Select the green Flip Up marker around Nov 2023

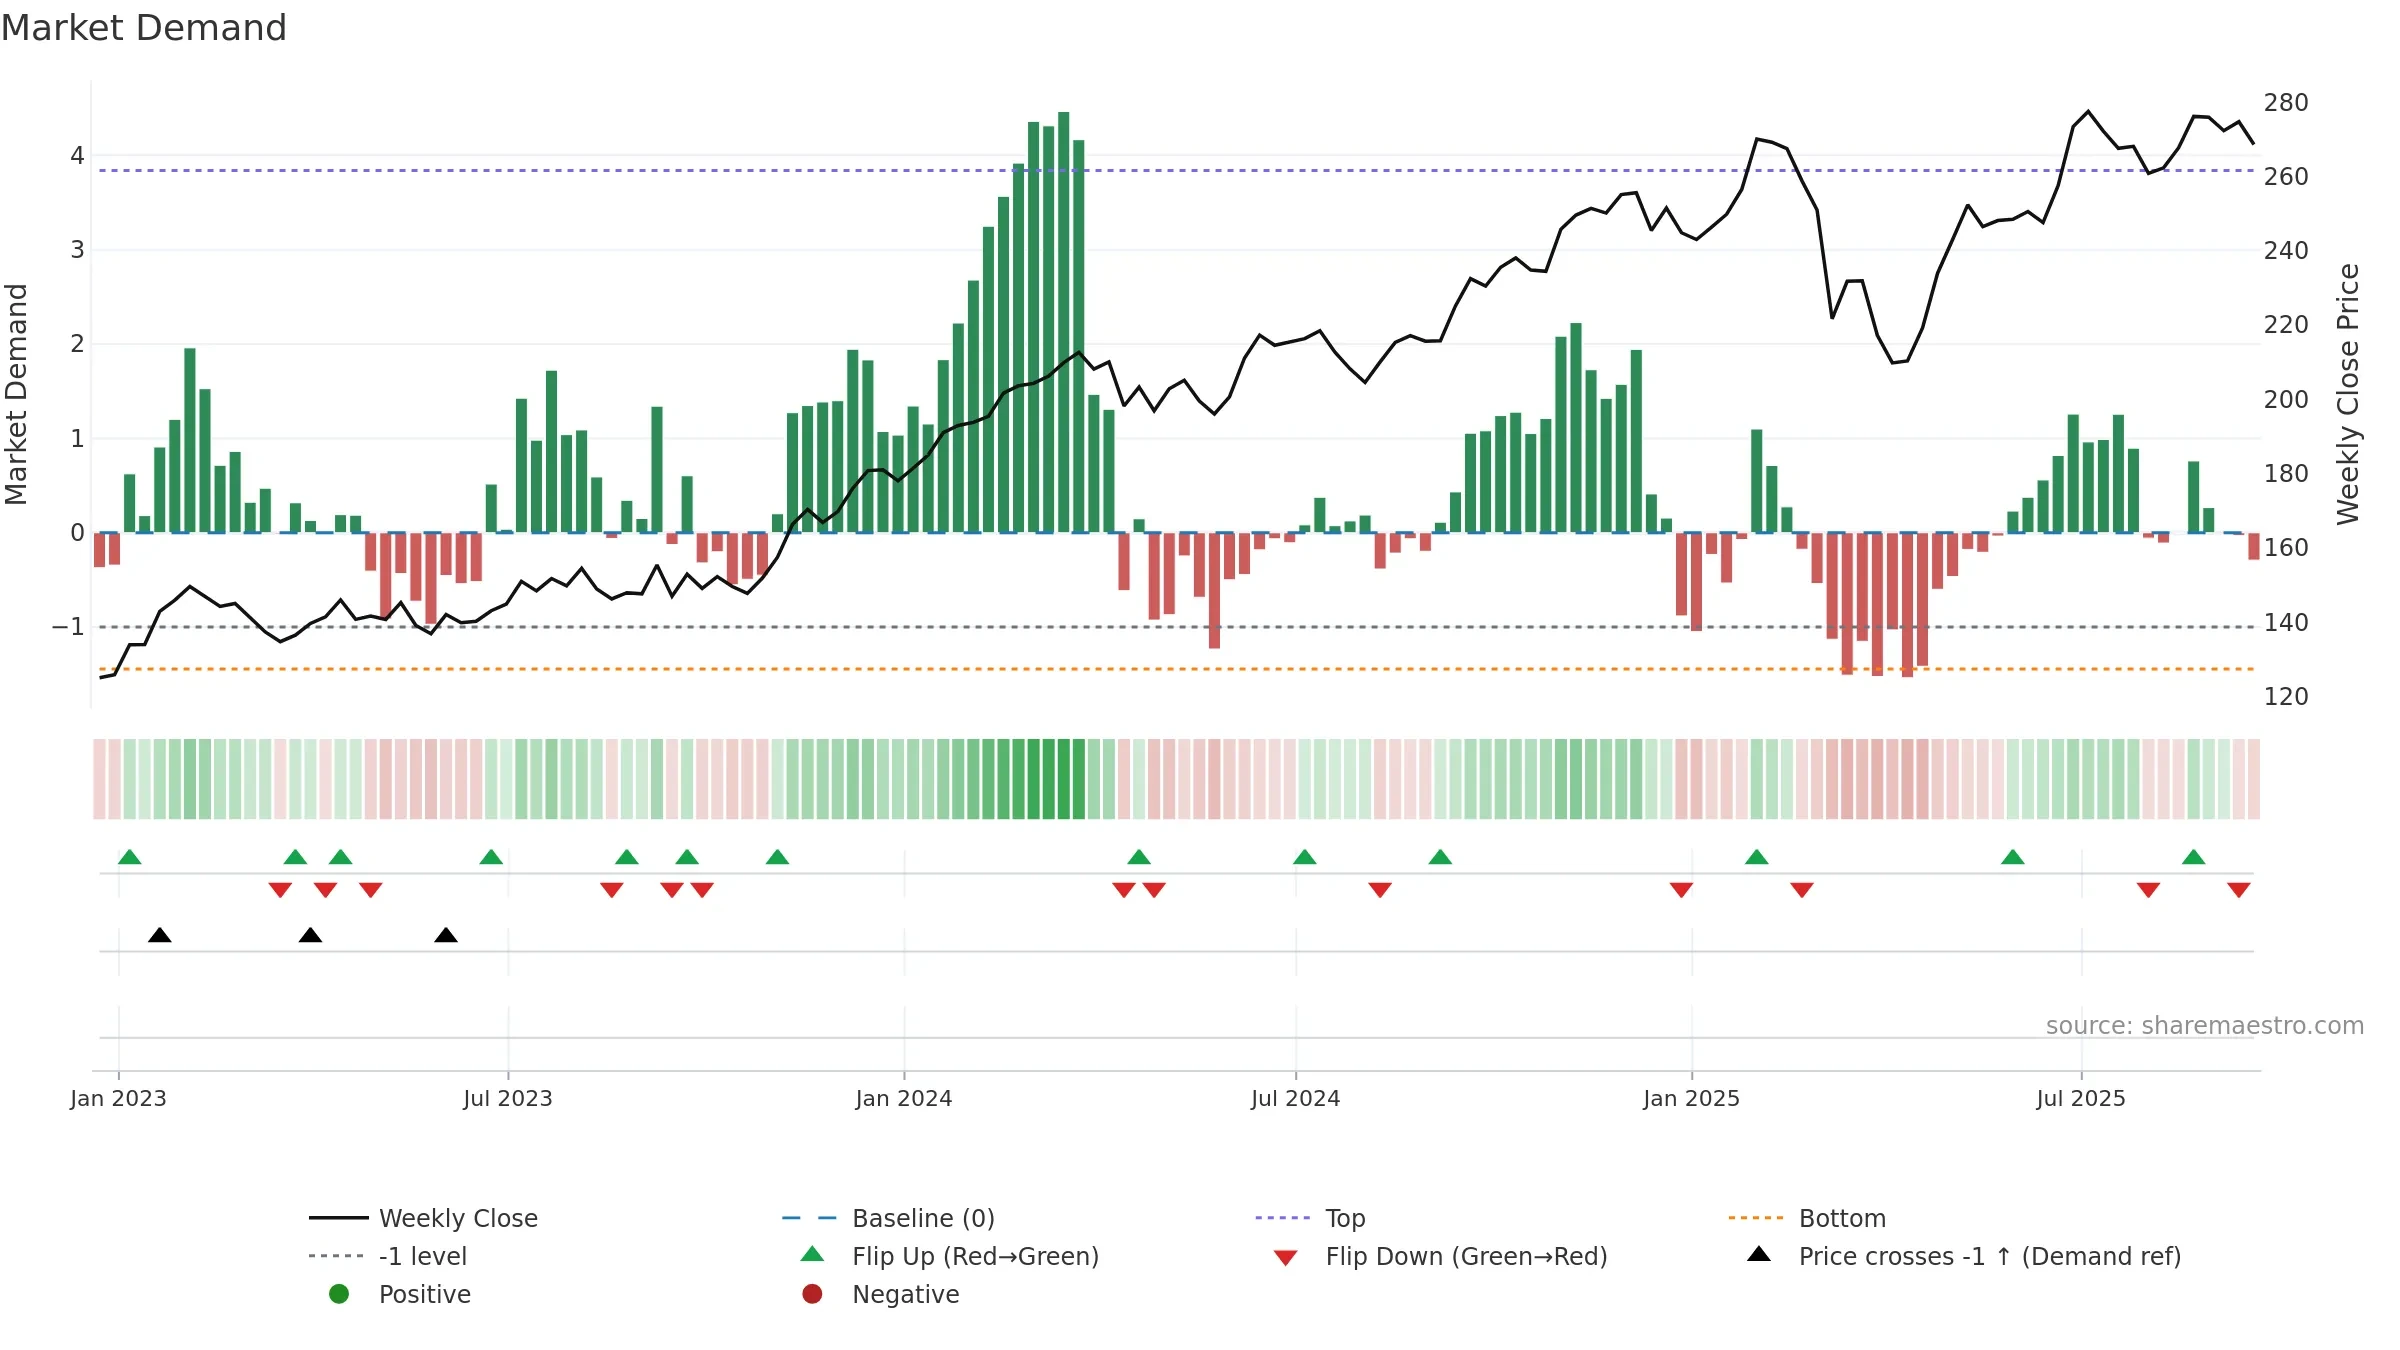tap(777, 857)
